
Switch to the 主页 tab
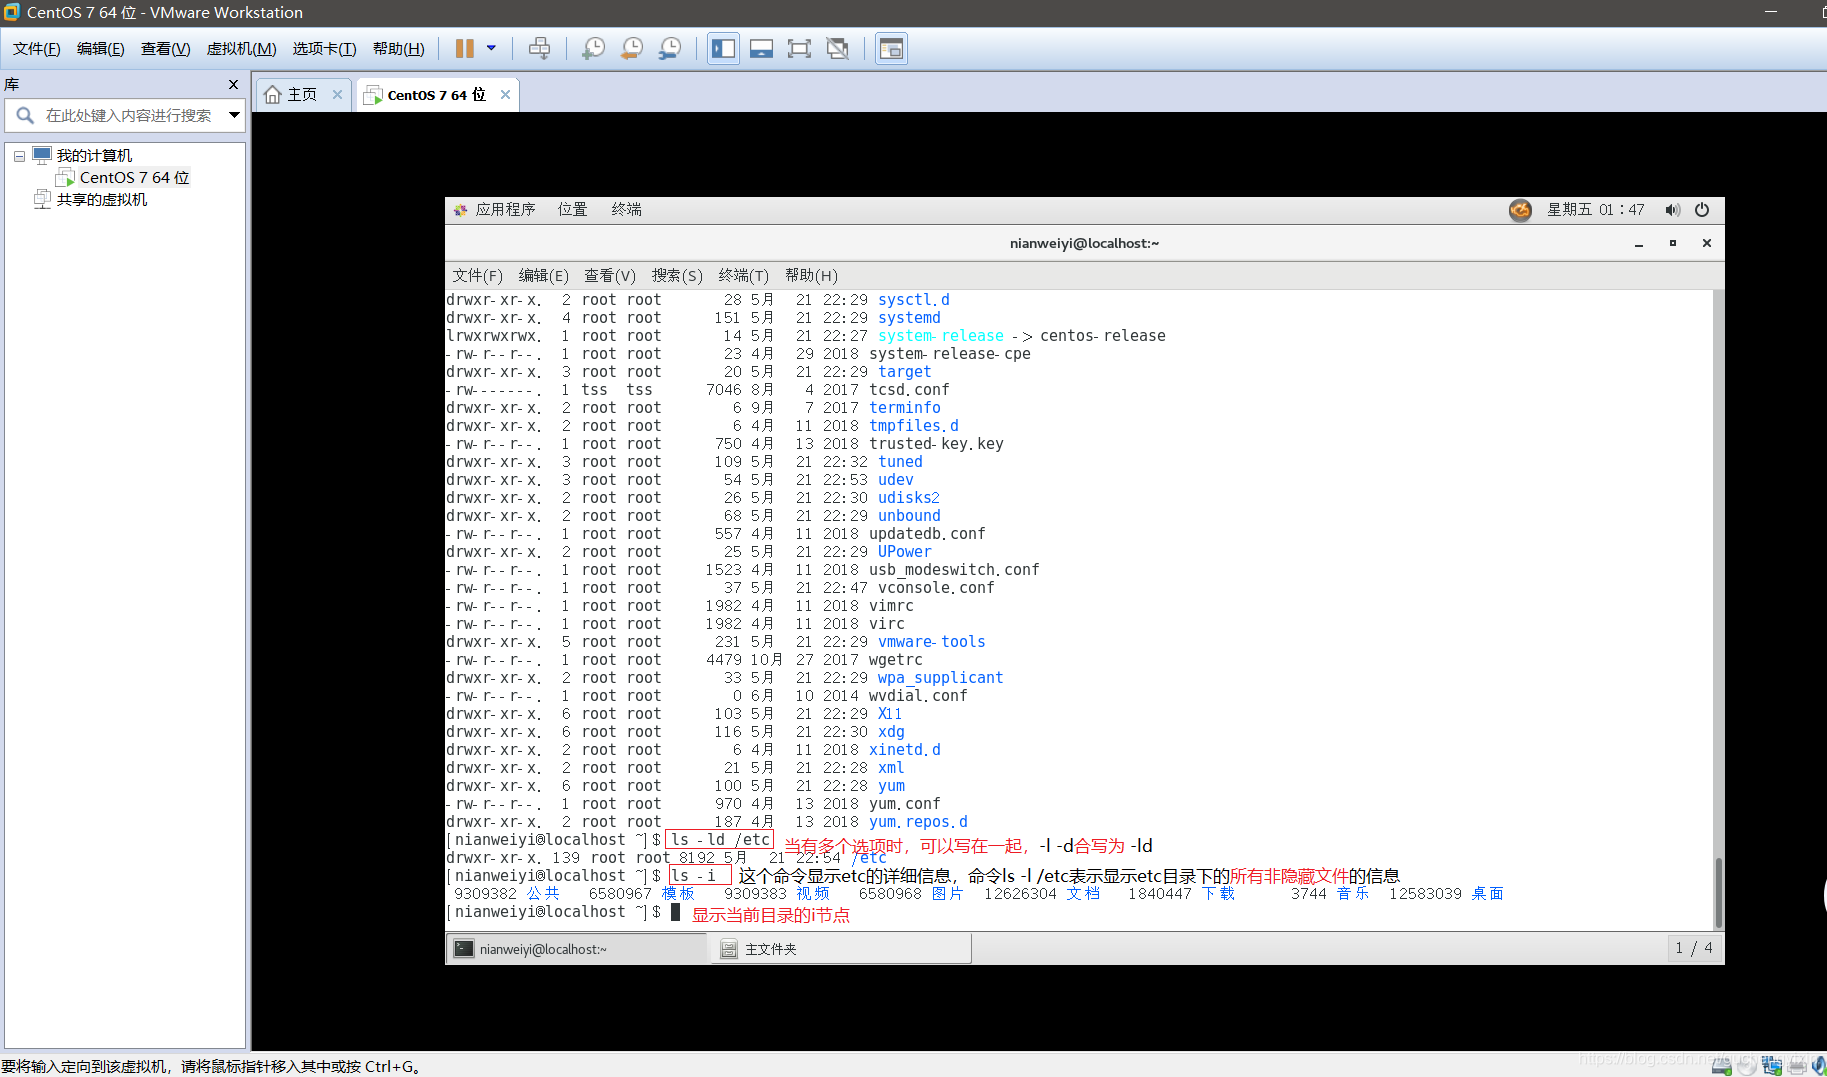[301, 94]
